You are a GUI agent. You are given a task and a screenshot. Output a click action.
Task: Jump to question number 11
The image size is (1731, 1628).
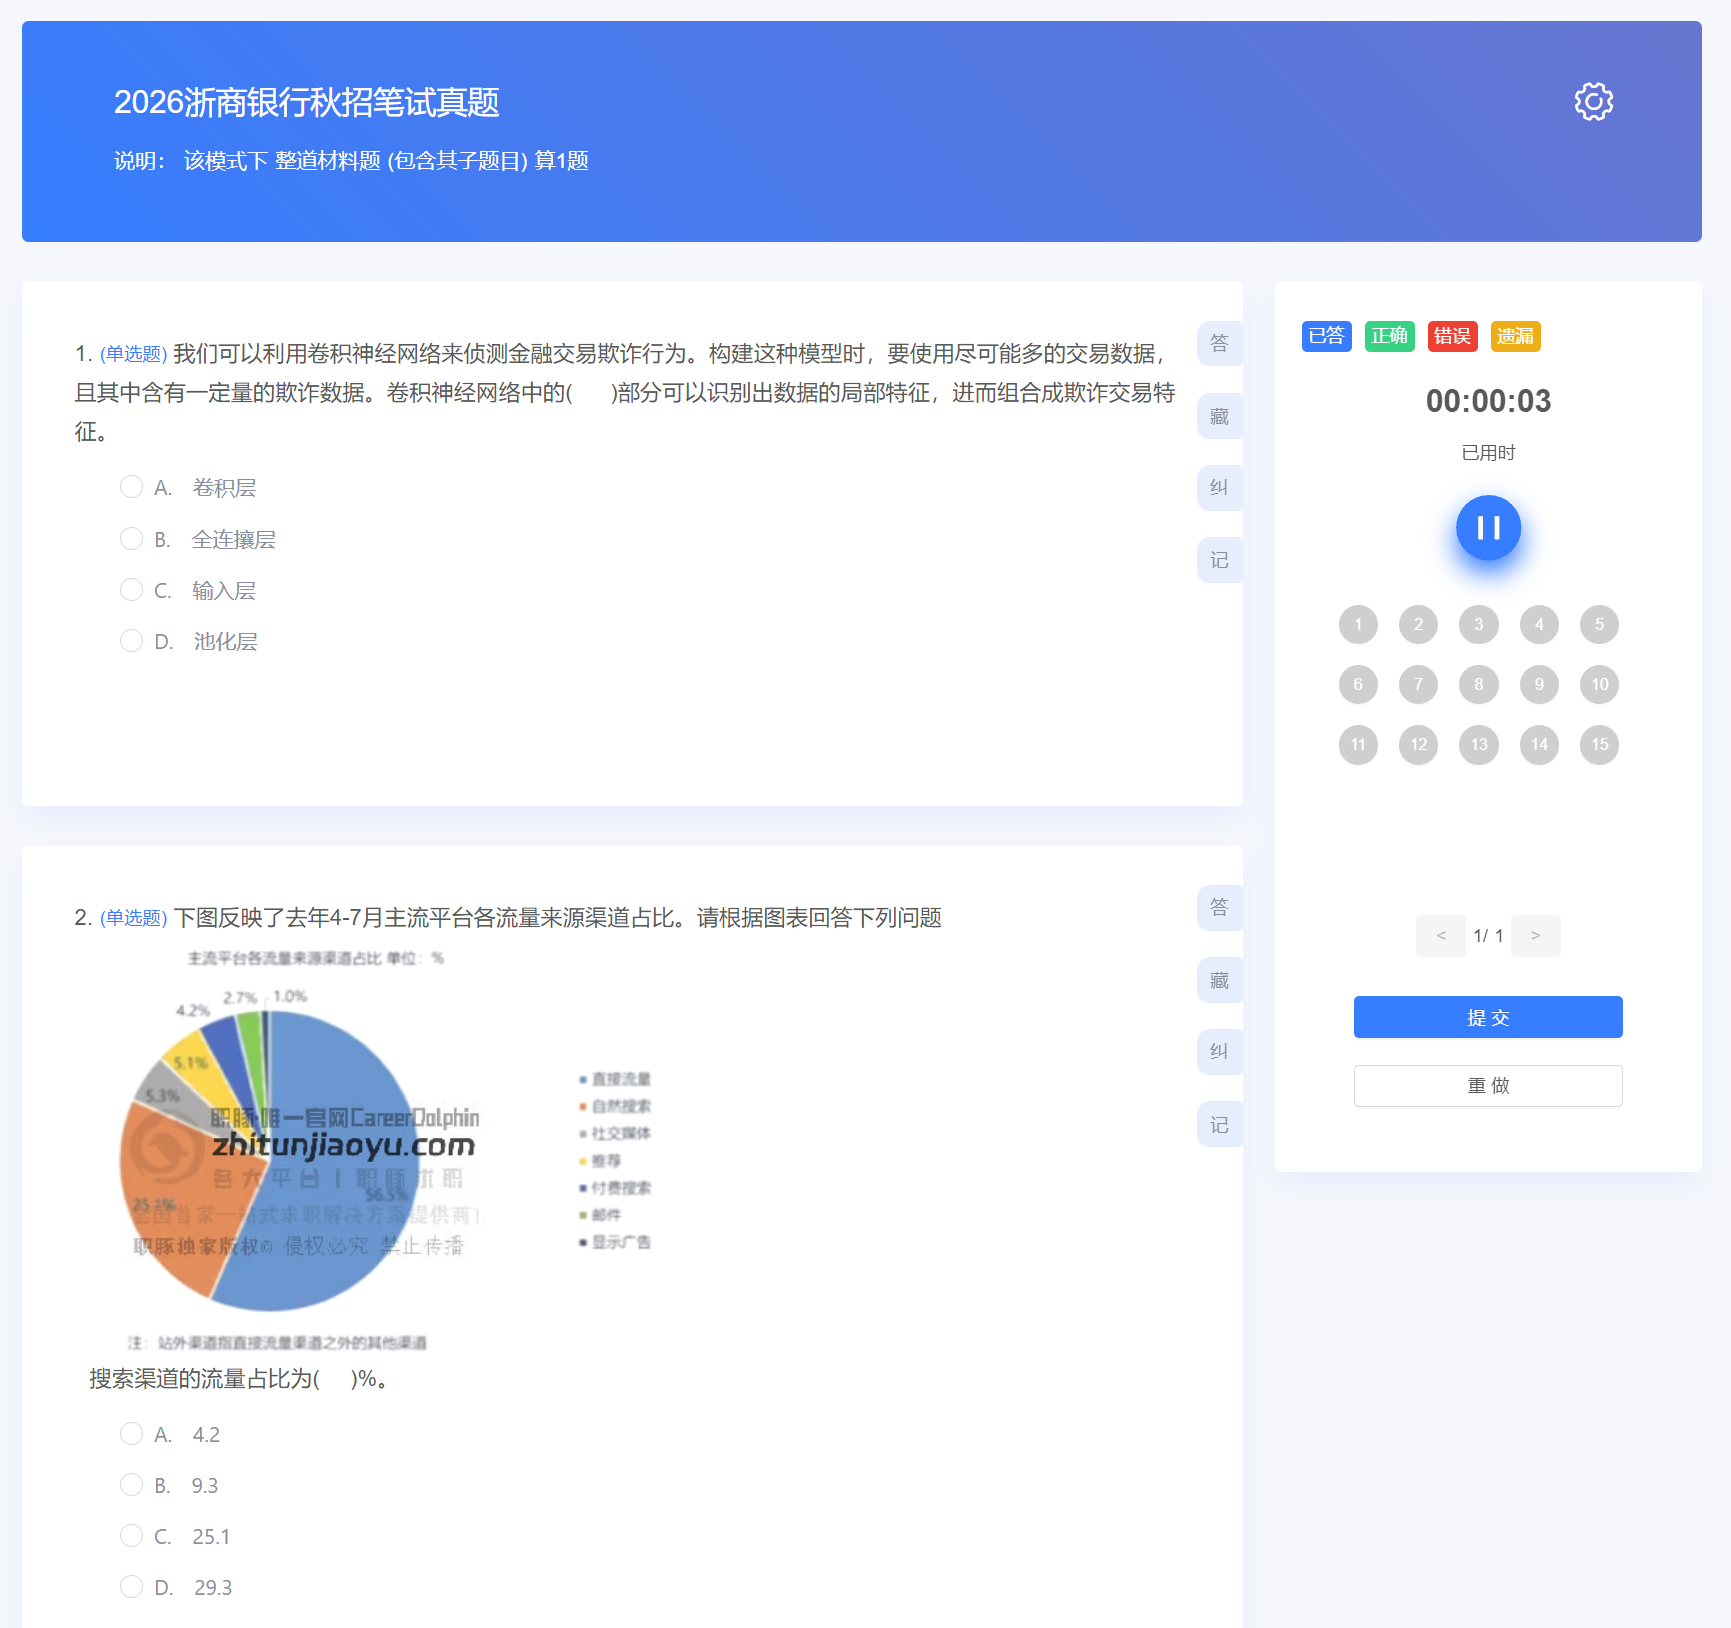click(x=1358, y=744)
